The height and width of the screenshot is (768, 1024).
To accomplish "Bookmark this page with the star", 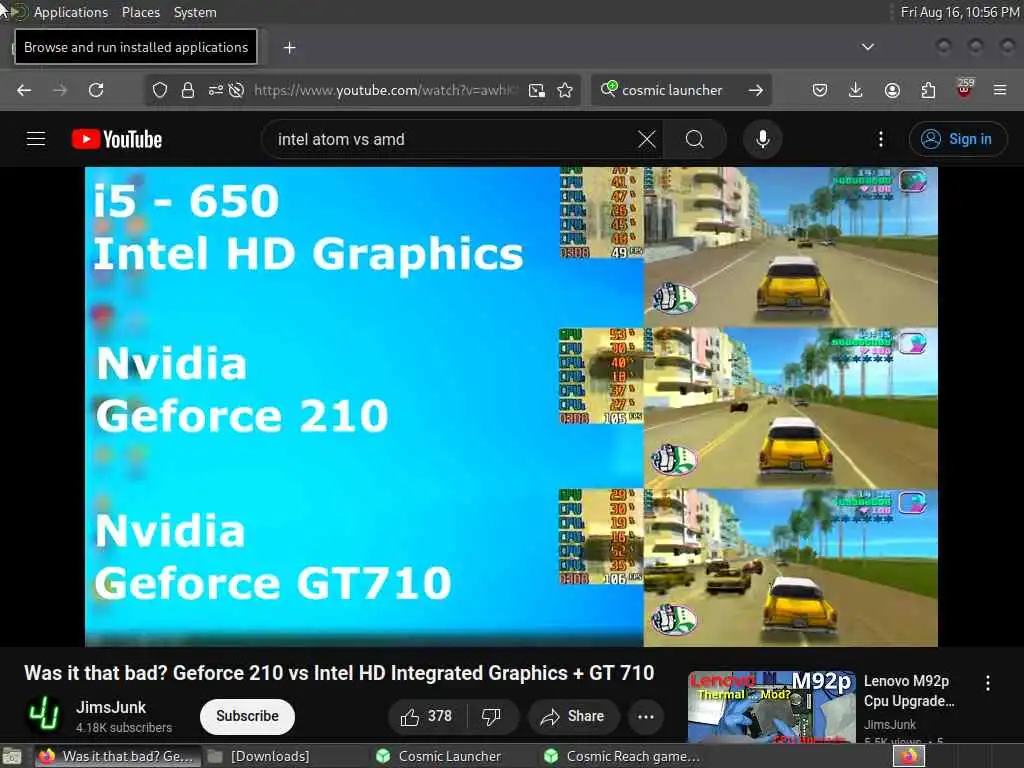I will click(x=566, y=90).
